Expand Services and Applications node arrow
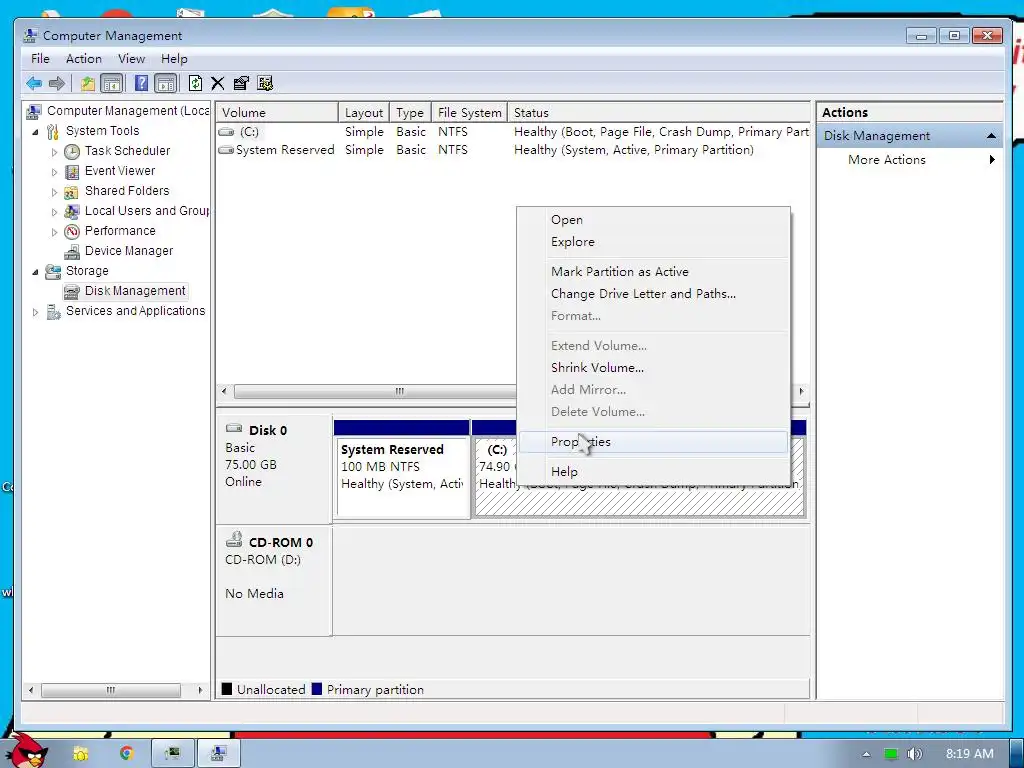 point(35,313)
